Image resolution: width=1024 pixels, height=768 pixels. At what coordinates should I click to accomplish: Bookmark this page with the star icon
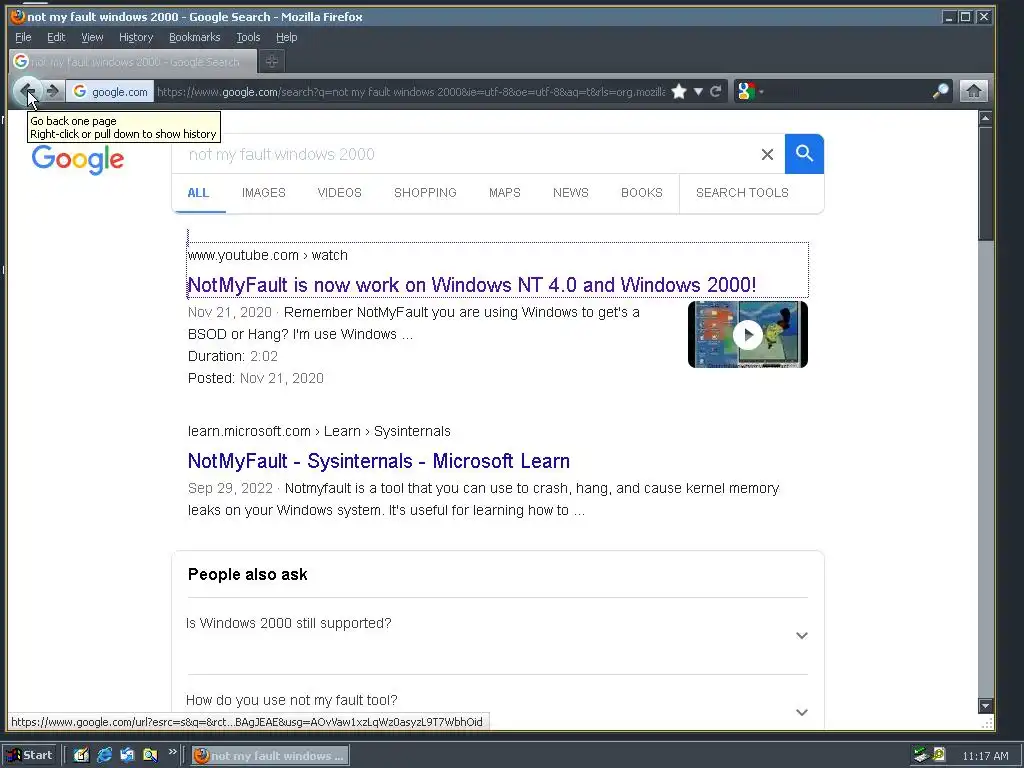point(679,91)
